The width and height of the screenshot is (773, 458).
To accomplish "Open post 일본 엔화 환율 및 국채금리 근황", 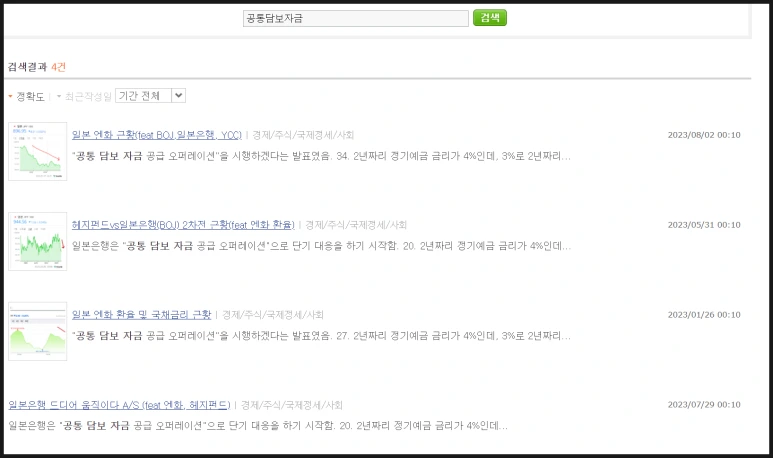I will click(x=141, y=315).
